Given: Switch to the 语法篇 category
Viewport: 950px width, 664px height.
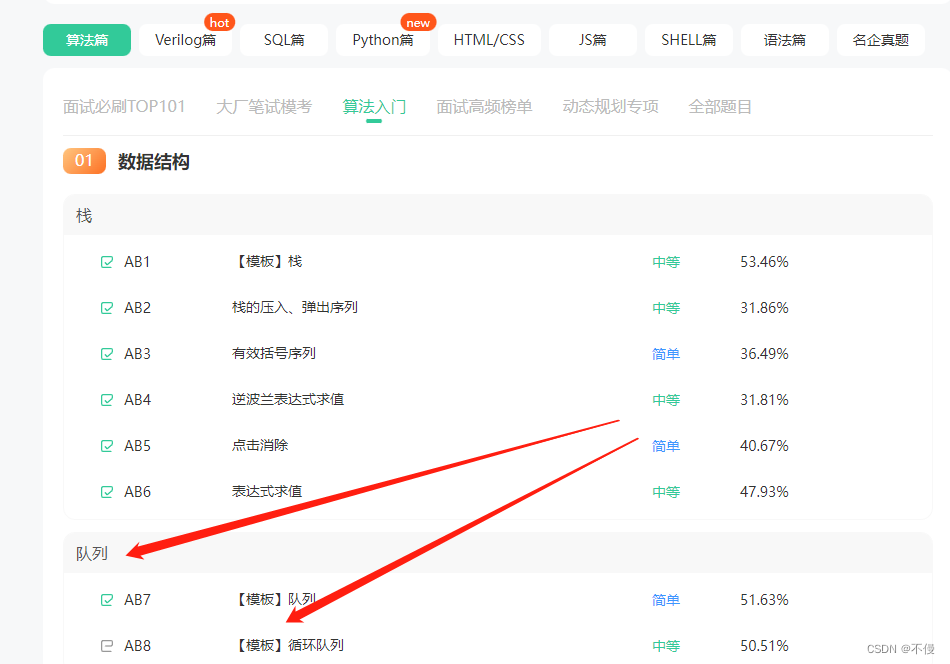Looking at the screenshot, I should (785, 40).
